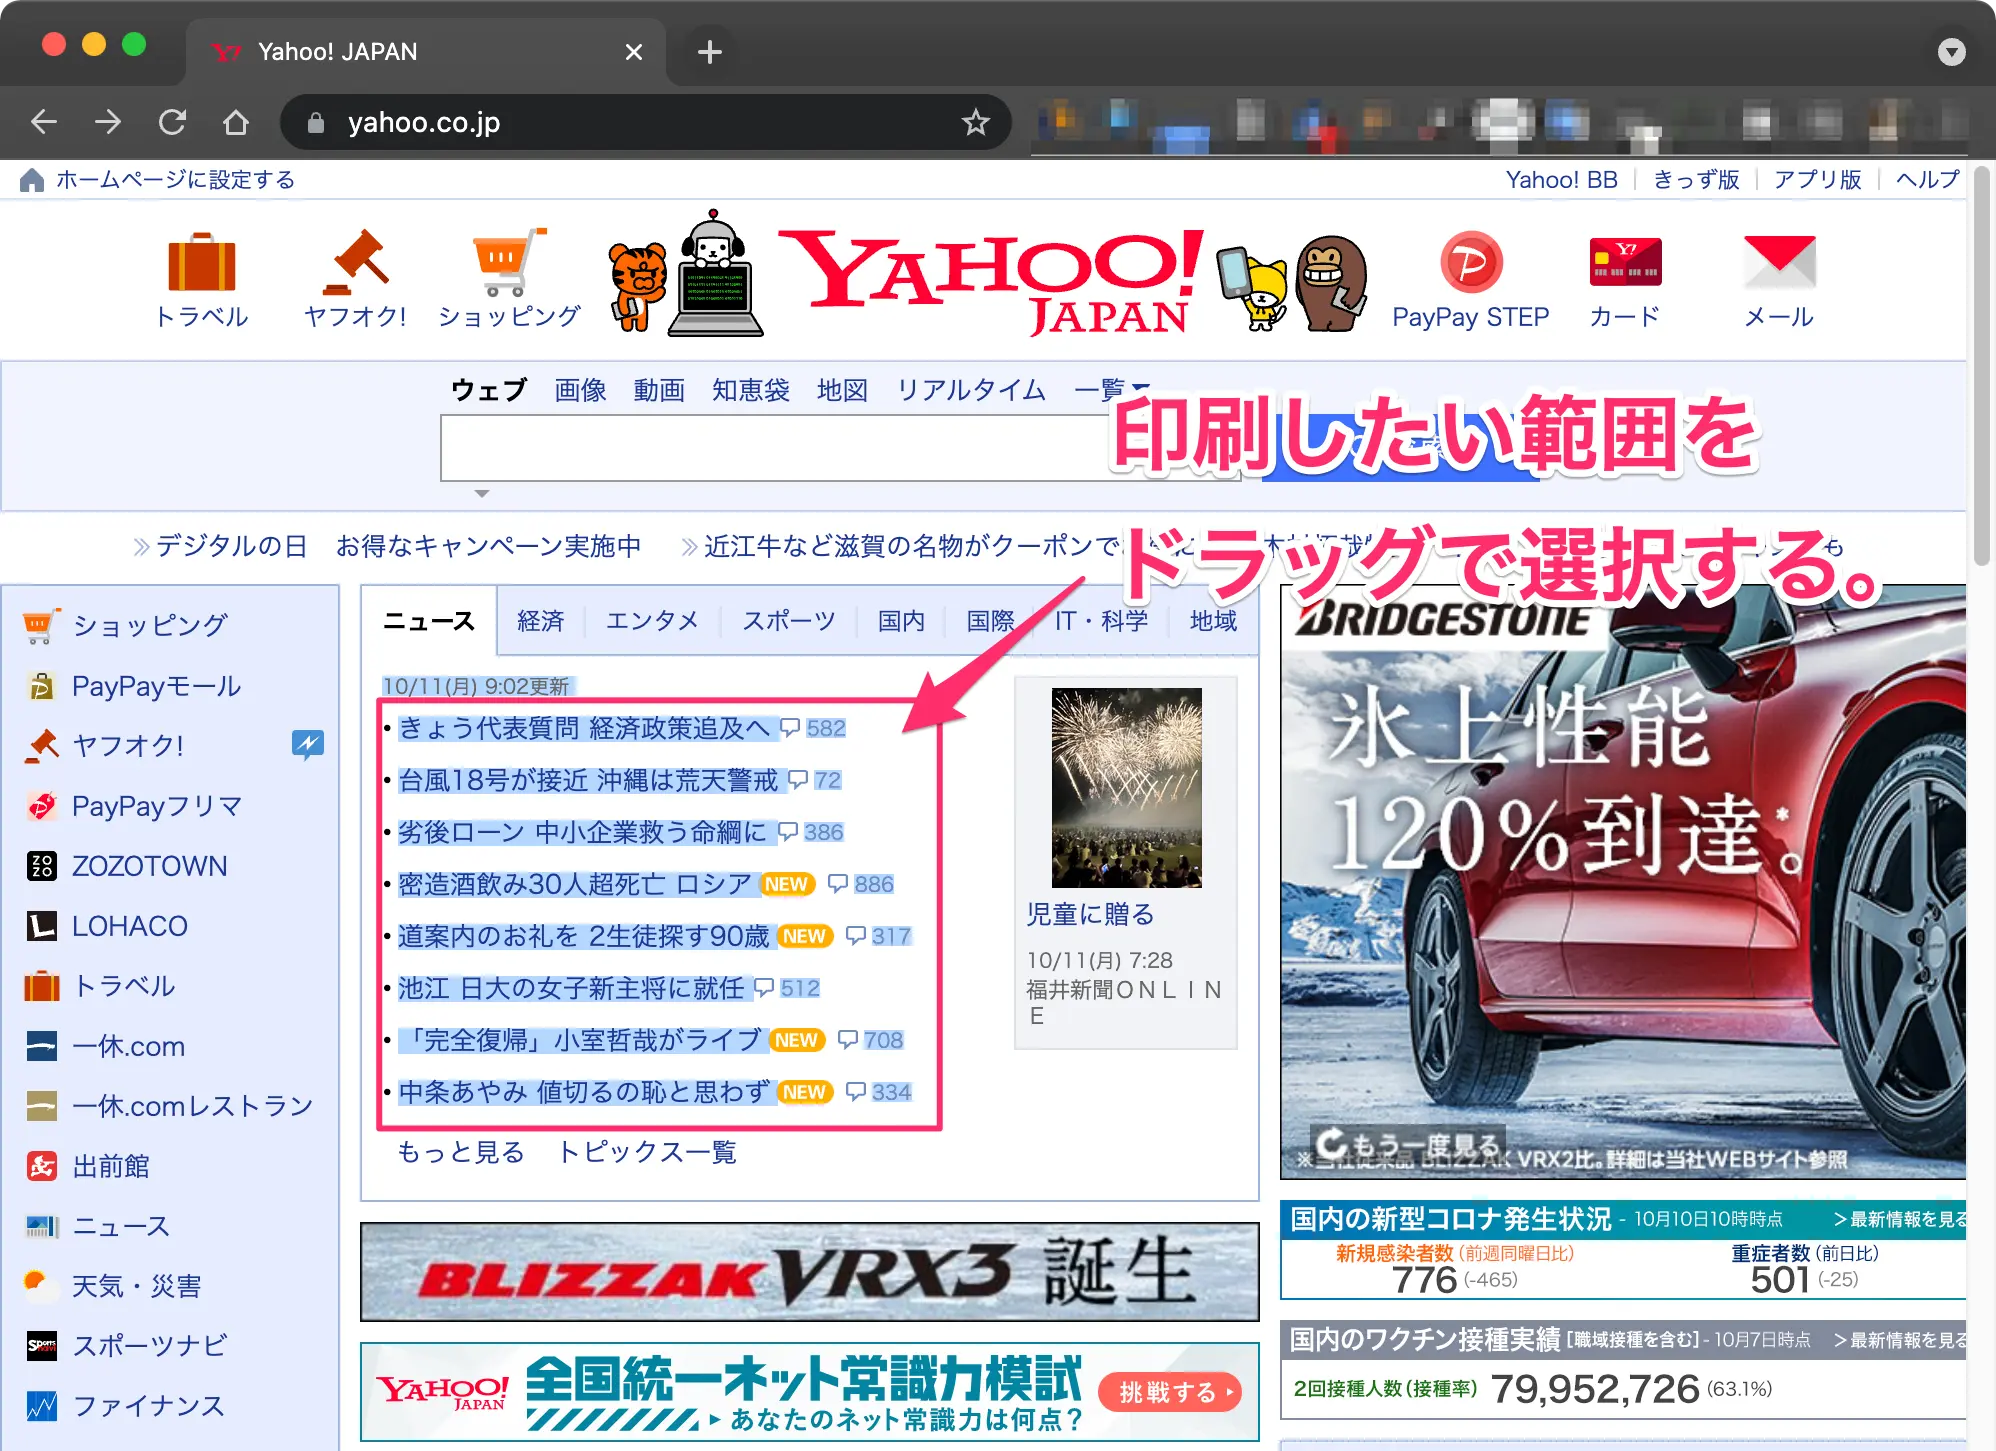Expand the 一覧 search category dropdown
The width and height of the screenshot is (1996, 1451).
(1112, 389)
